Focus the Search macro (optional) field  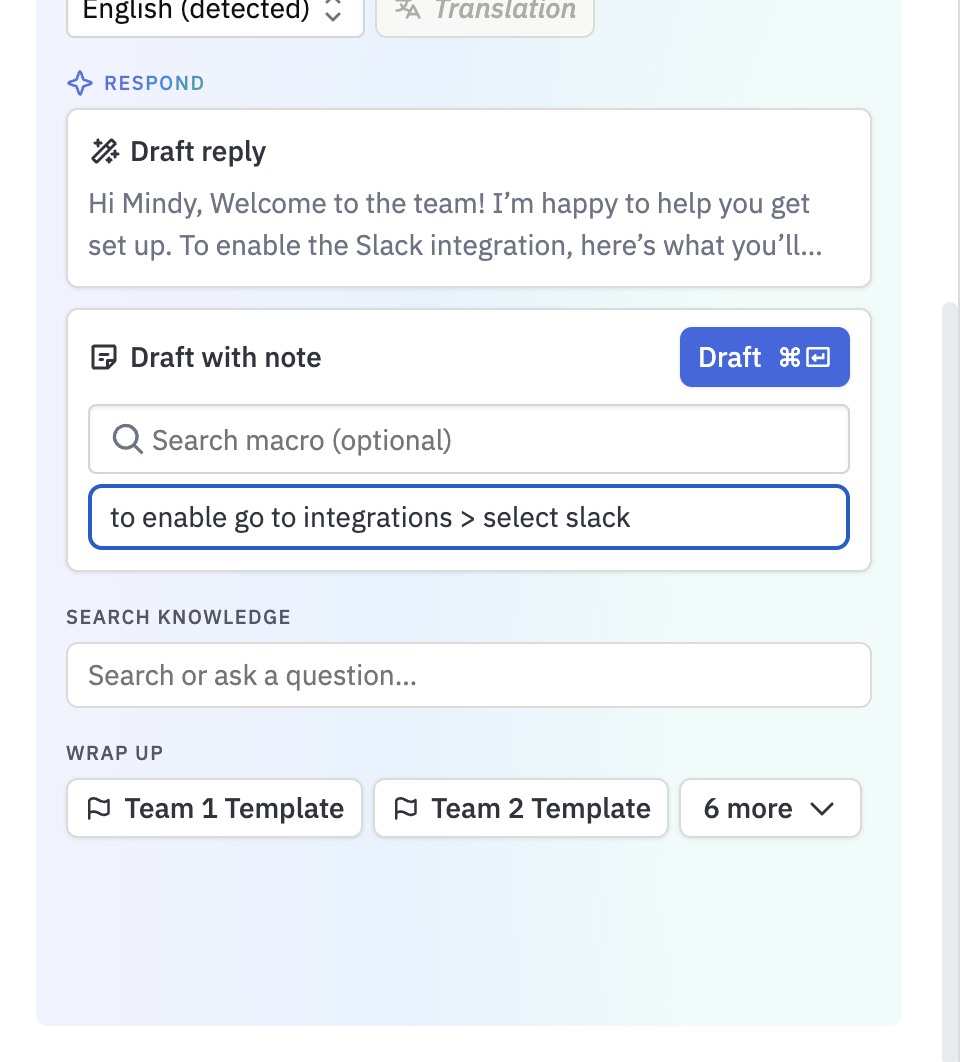pos(469,440)
